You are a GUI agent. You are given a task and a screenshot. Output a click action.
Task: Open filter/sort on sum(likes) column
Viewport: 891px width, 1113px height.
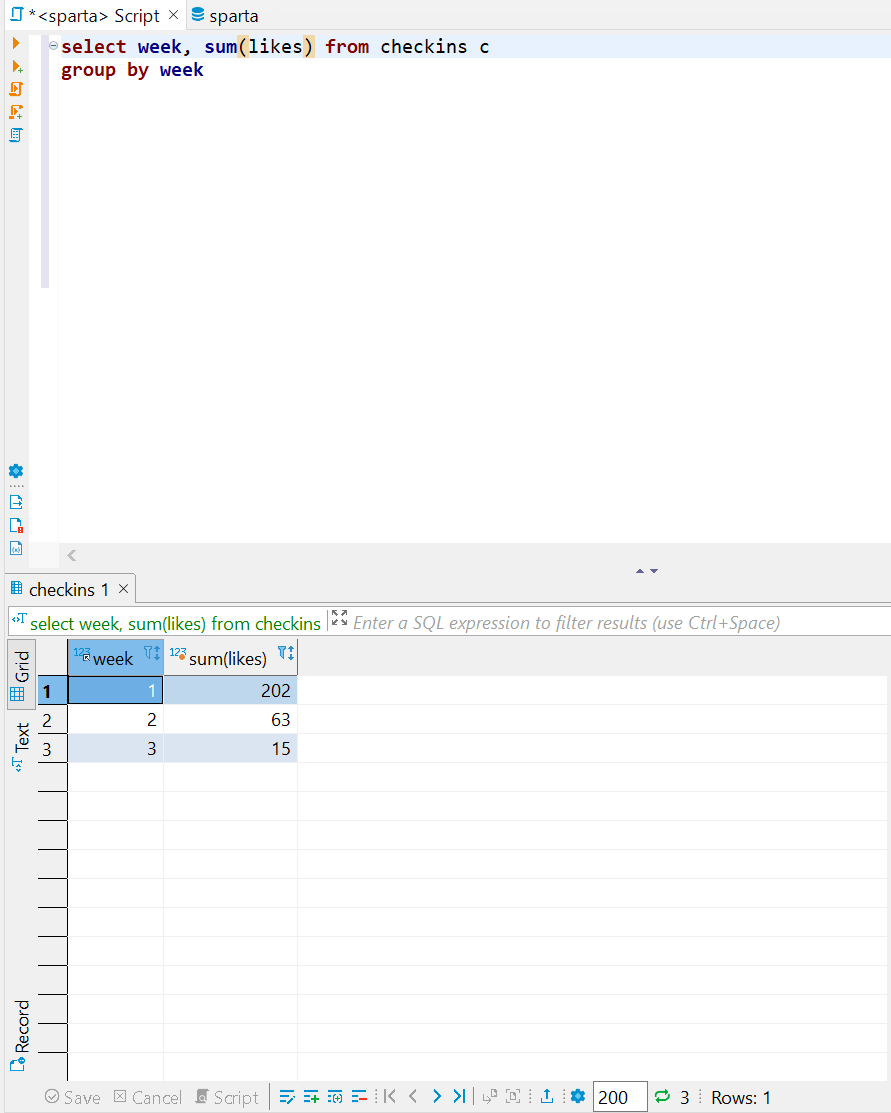click(x=285, y=652)
